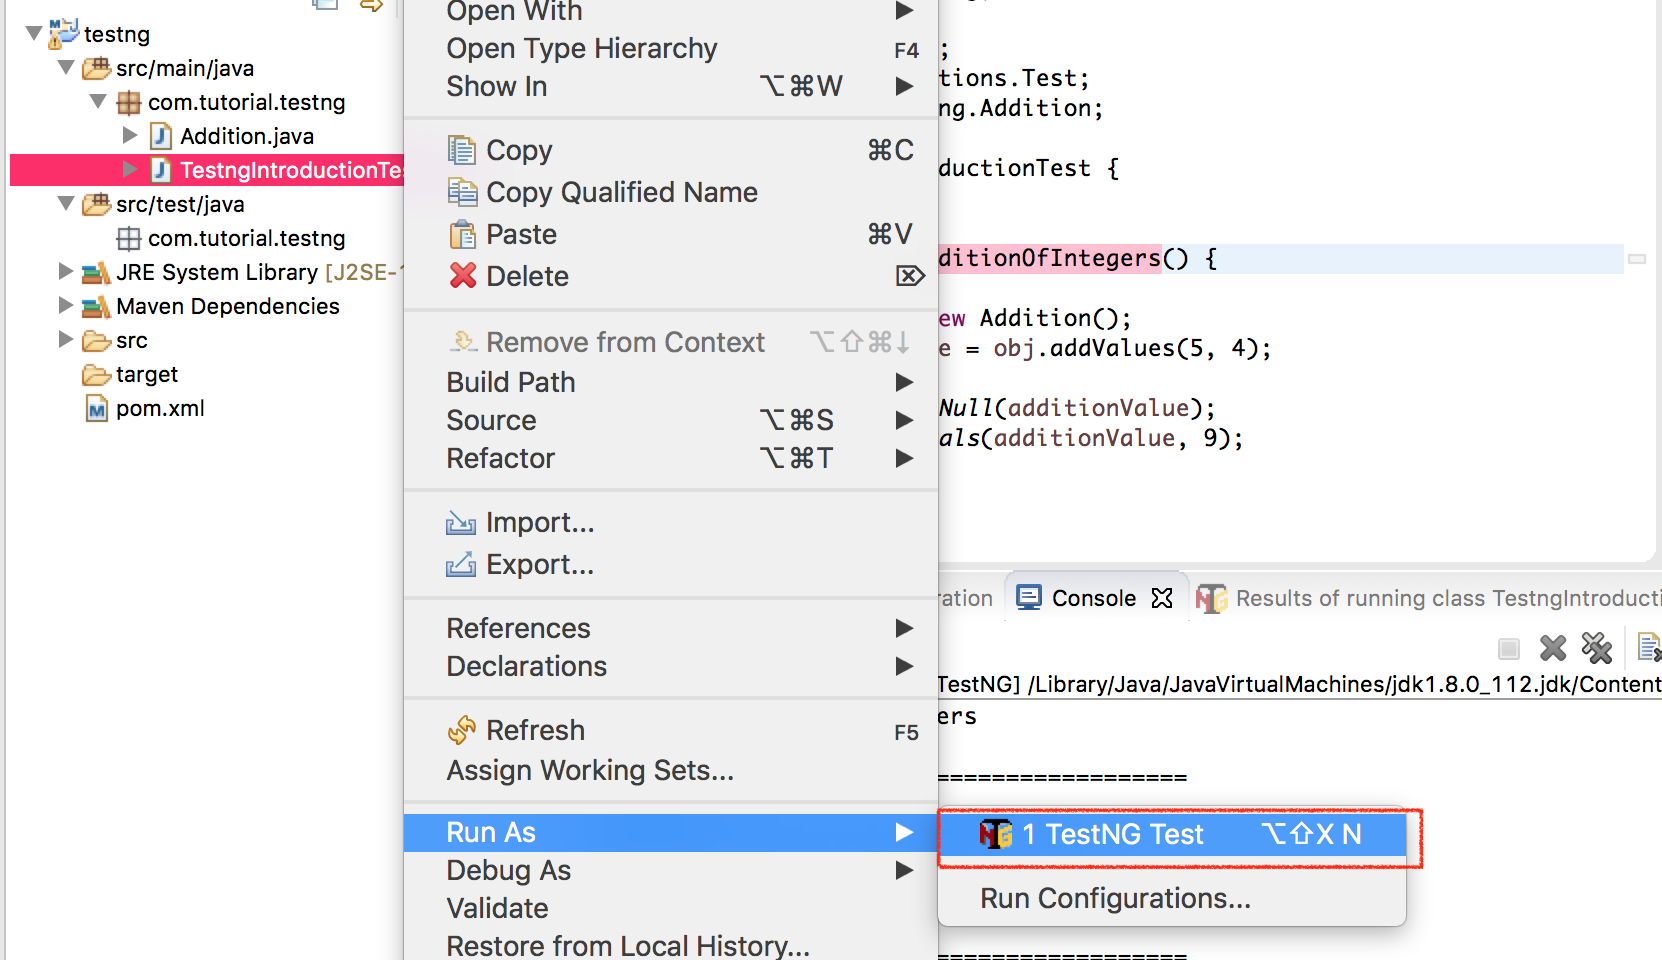Click the JDK path line in Console output
The height and width of the screenshot is (960, 1662).
click(1300, 684)
